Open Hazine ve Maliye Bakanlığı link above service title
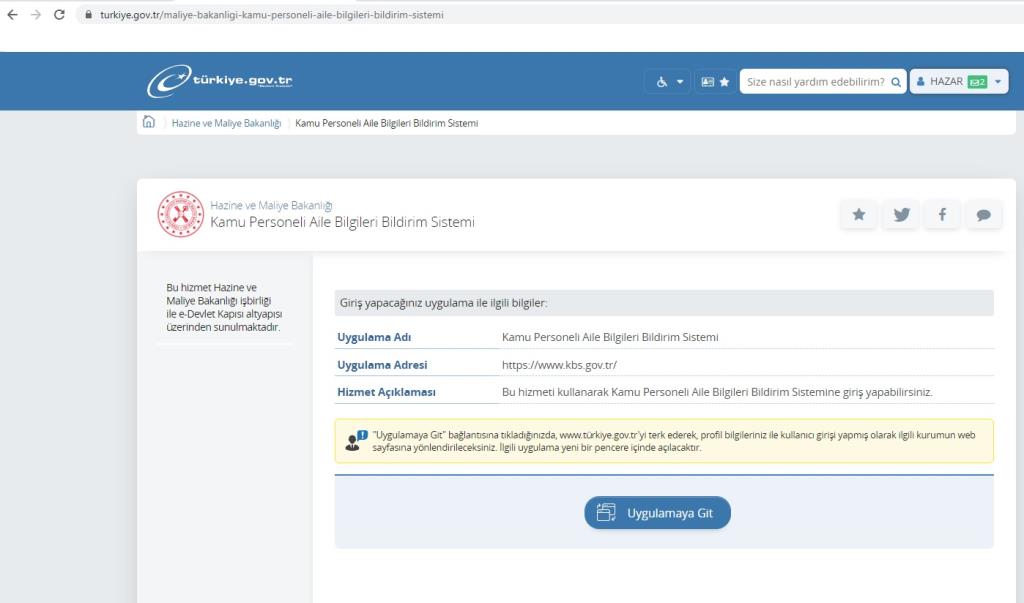Viewport: 1024px width, 603px height. coord(271,205)
